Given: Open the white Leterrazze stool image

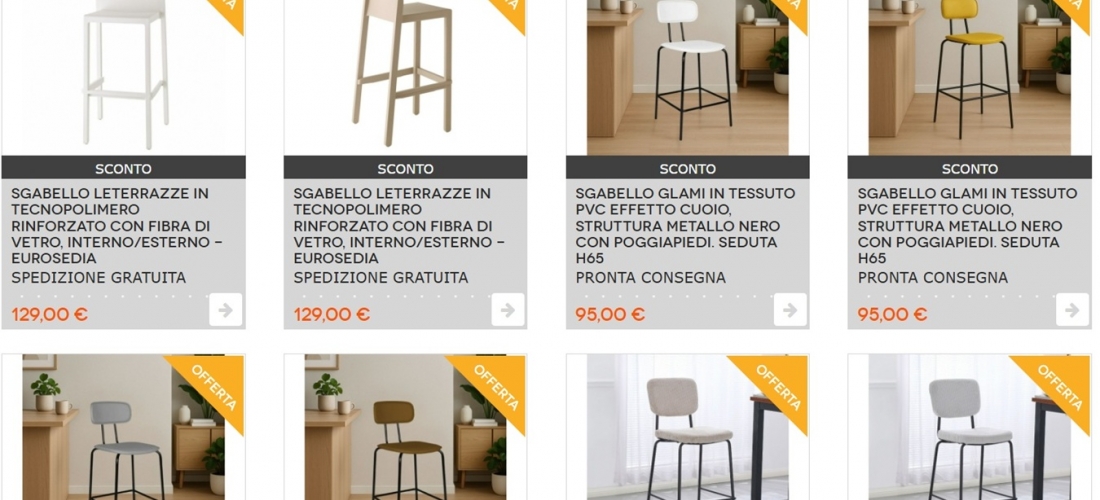Looking at the screenshot, I should [x=123, y=77].
